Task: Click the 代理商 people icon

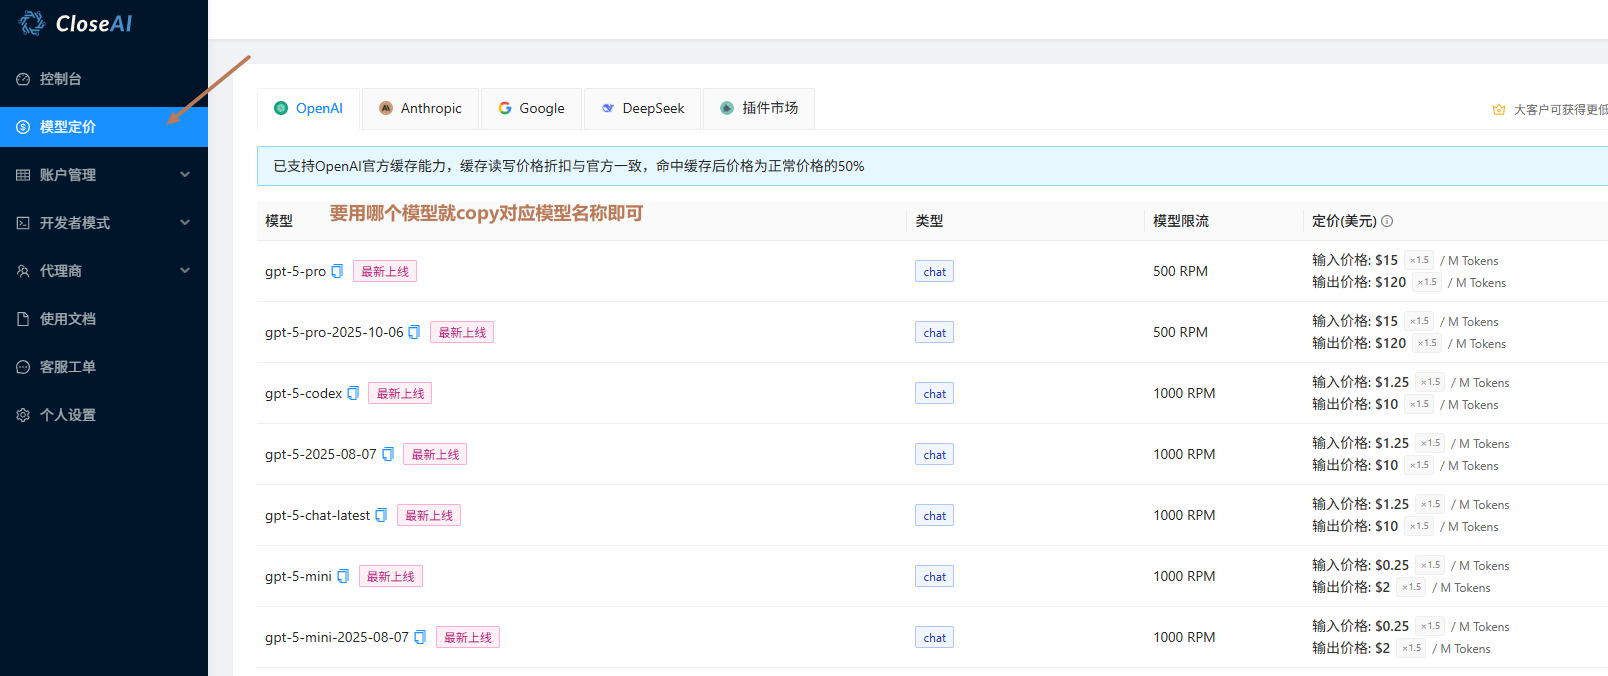Action: [23, 271]
